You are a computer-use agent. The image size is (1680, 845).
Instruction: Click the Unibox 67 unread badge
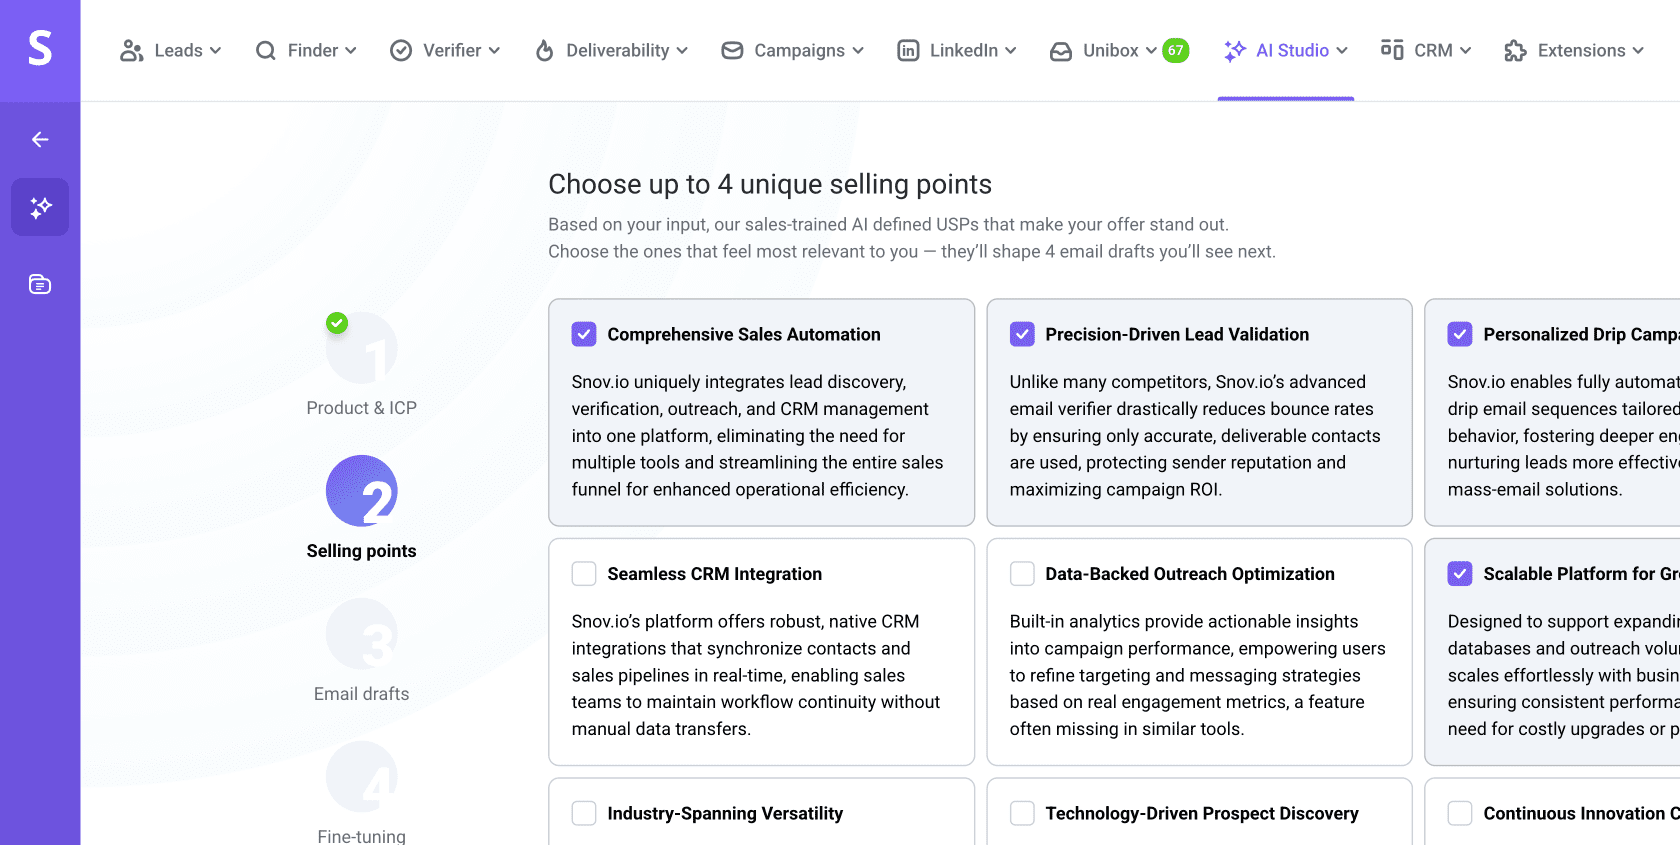[x=1176, y=51]
